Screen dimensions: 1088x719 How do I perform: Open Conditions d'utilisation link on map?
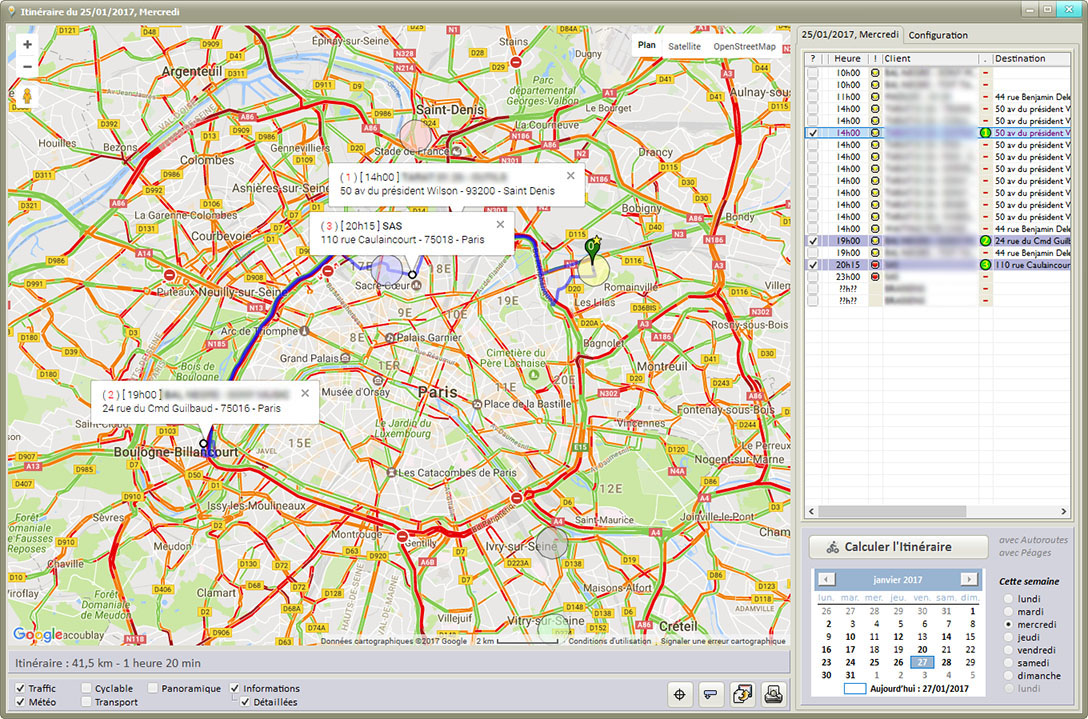tap(609, 641)
